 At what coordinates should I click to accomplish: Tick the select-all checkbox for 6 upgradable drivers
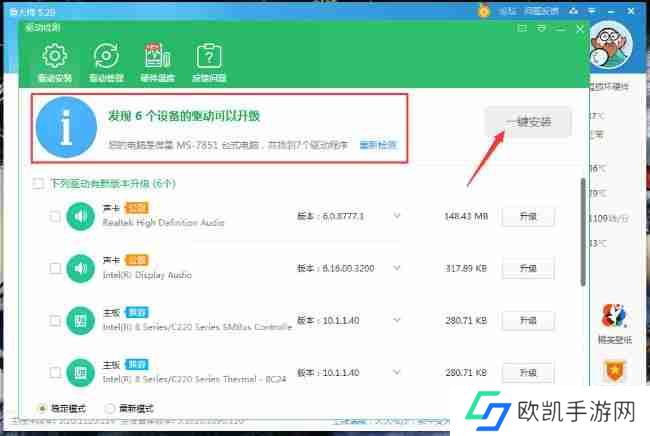38,183
